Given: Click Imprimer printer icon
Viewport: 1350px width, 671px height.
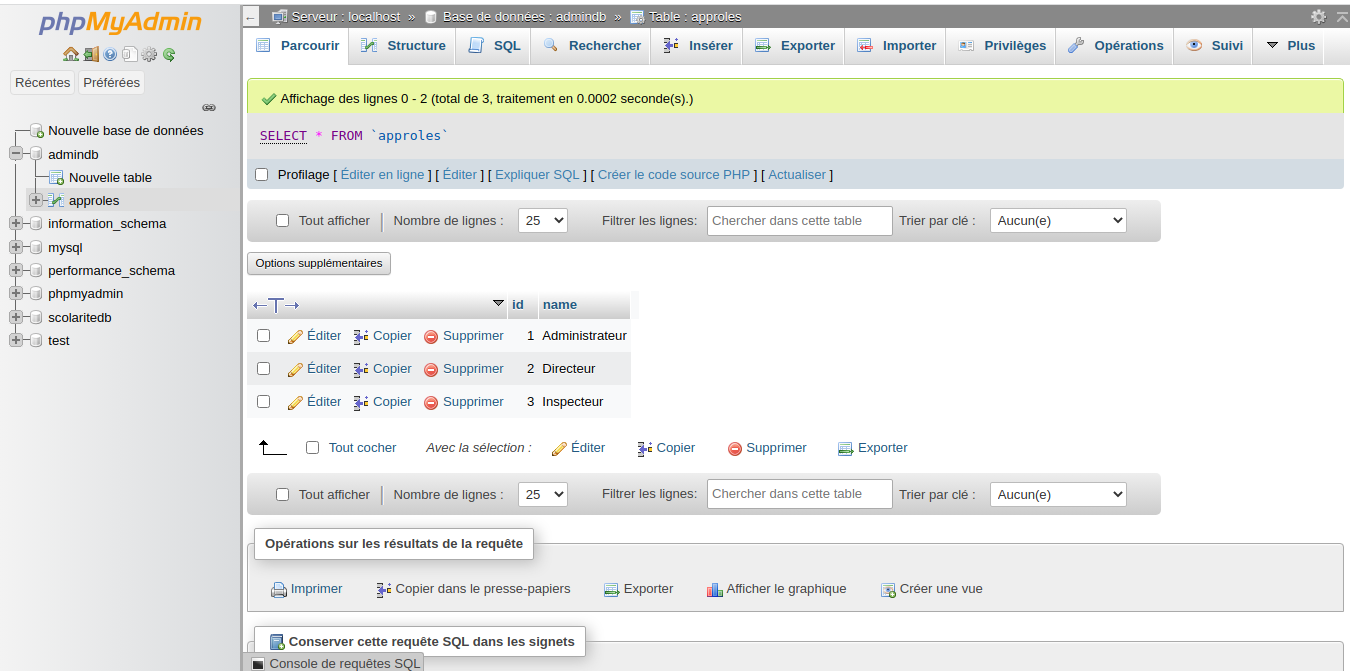Looking at the screenshot, I should [279, 590].
